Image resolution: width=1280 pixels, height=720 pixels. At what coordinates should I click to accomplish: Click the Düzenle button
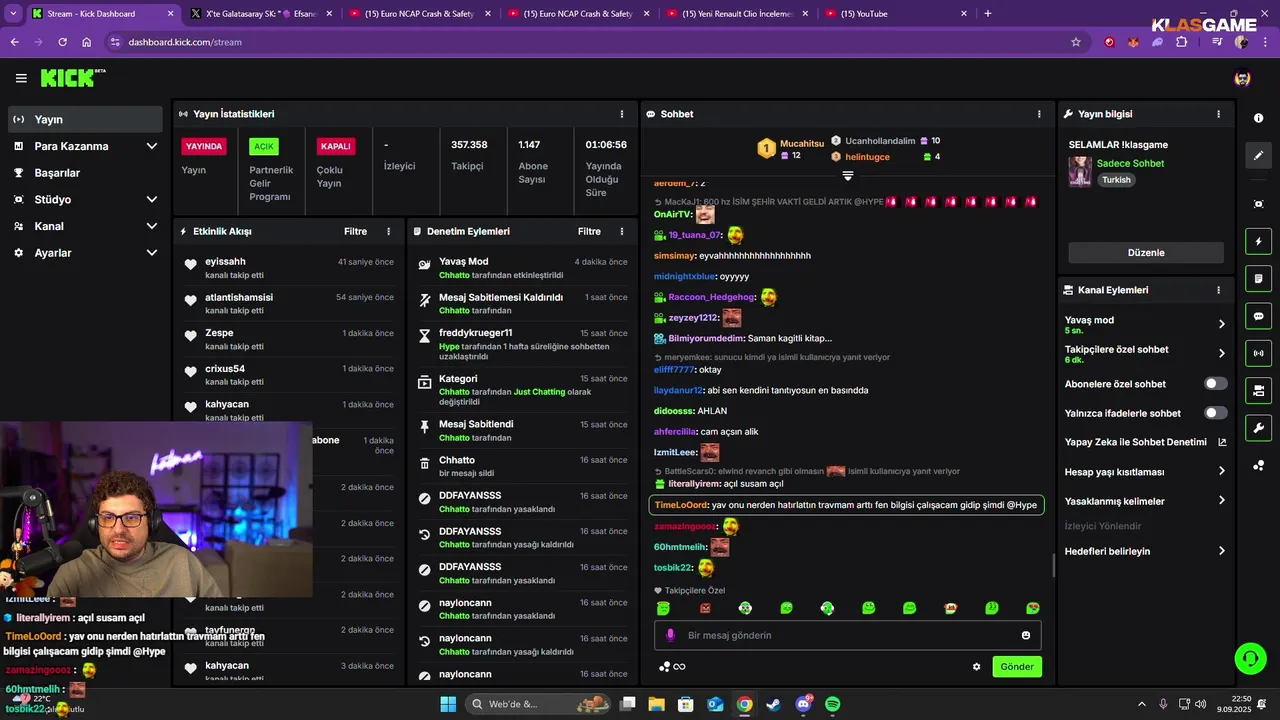point(1145,253)
